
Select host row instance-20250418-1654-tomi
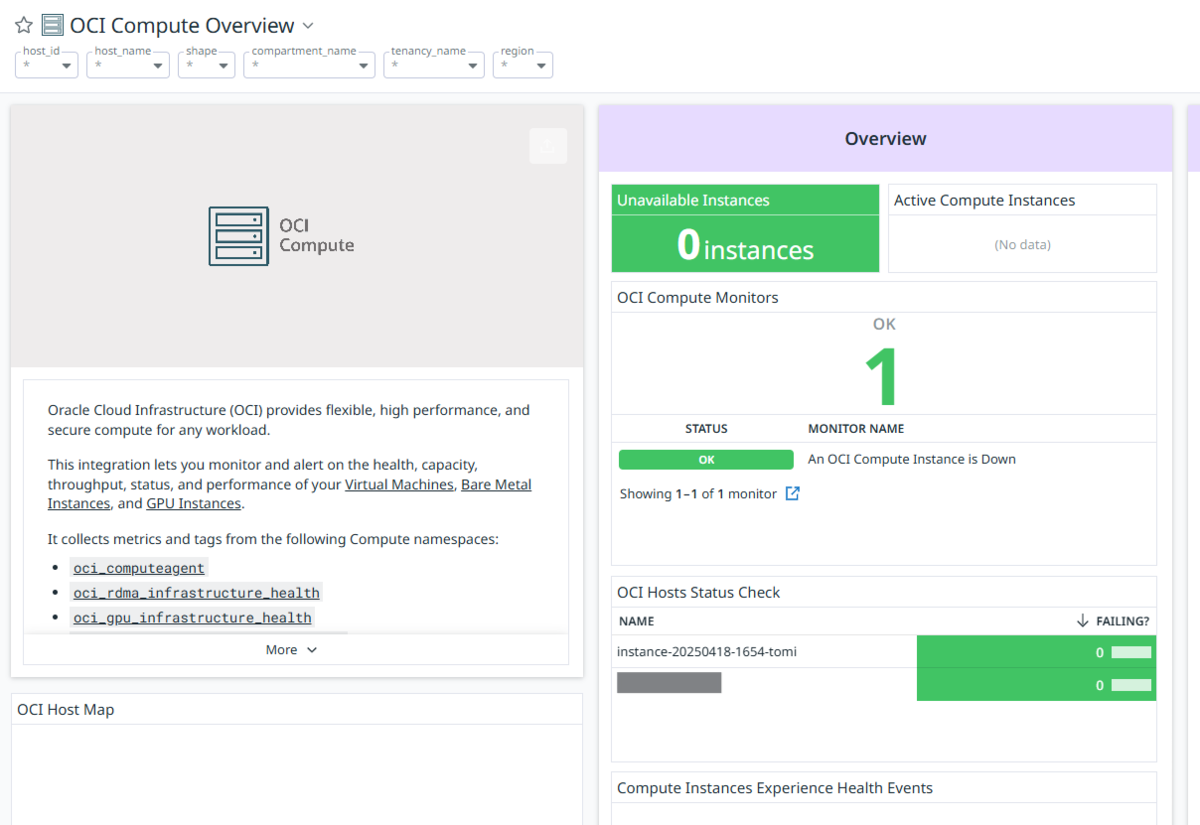[x=707, y=652]
